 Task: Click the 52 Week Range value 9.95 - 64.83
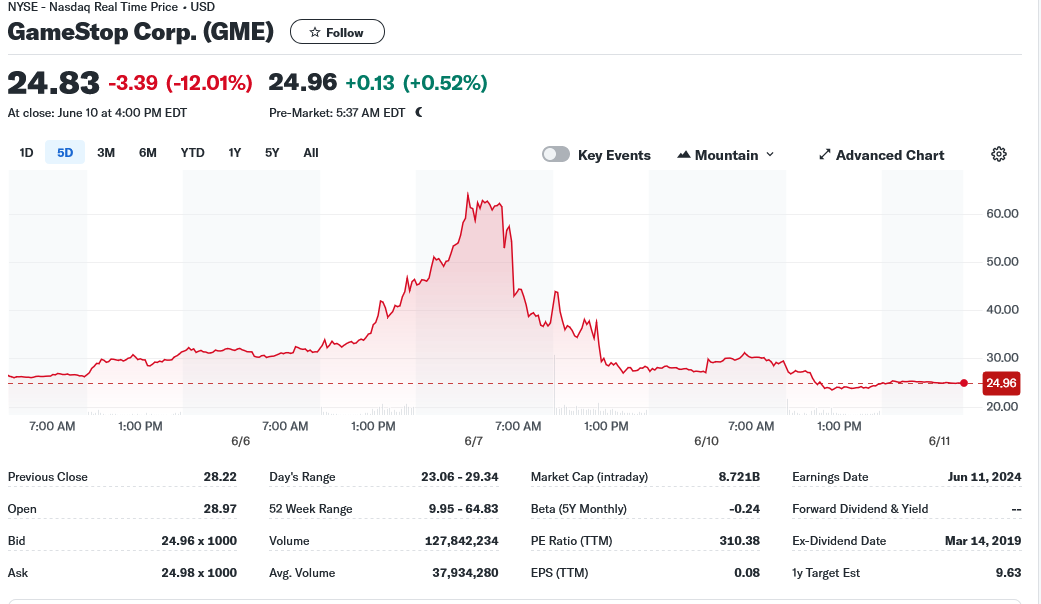point(463,508)
